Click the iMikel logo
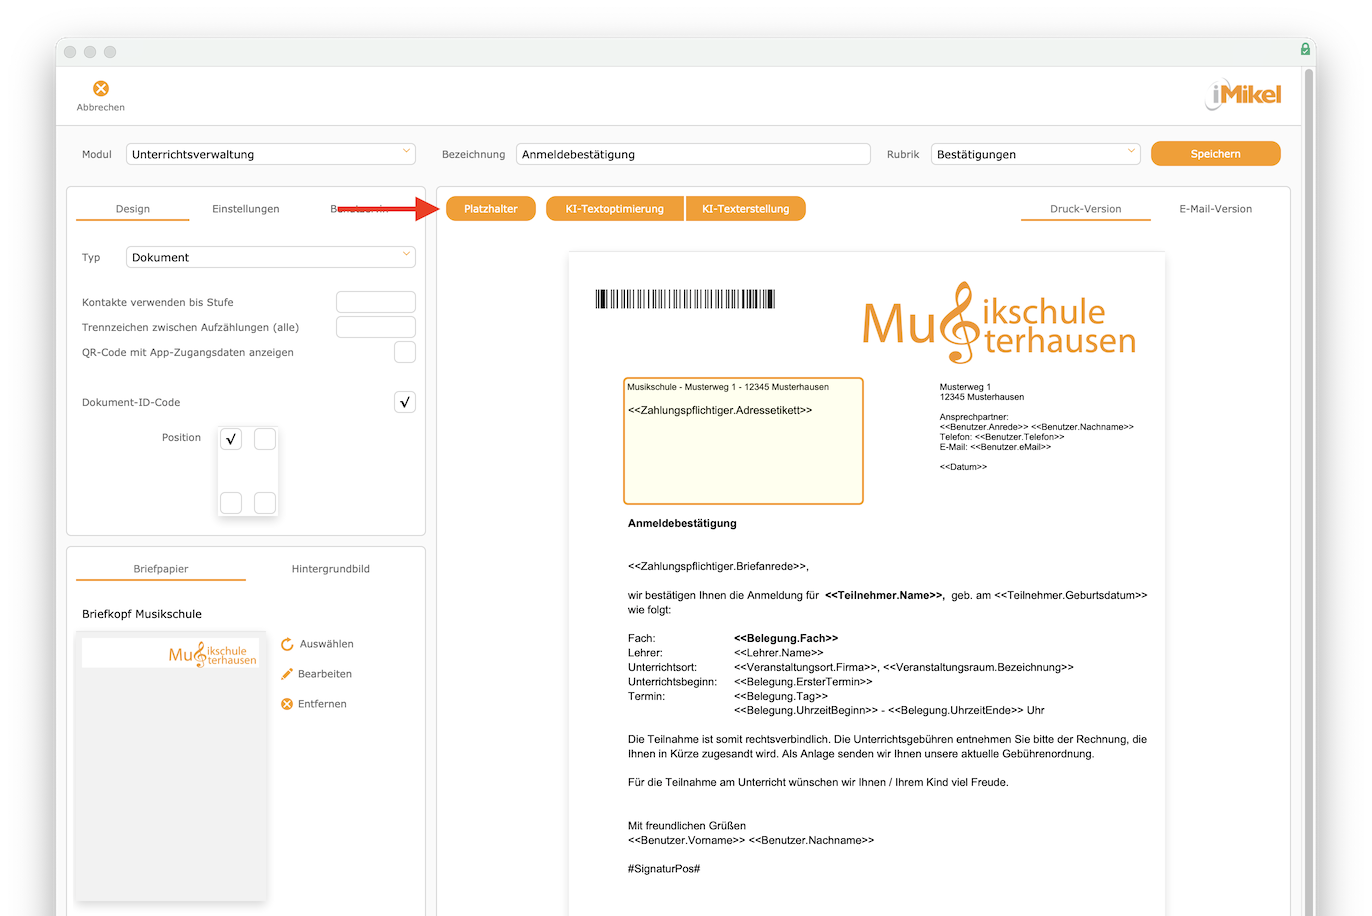 pos(1243,95)
